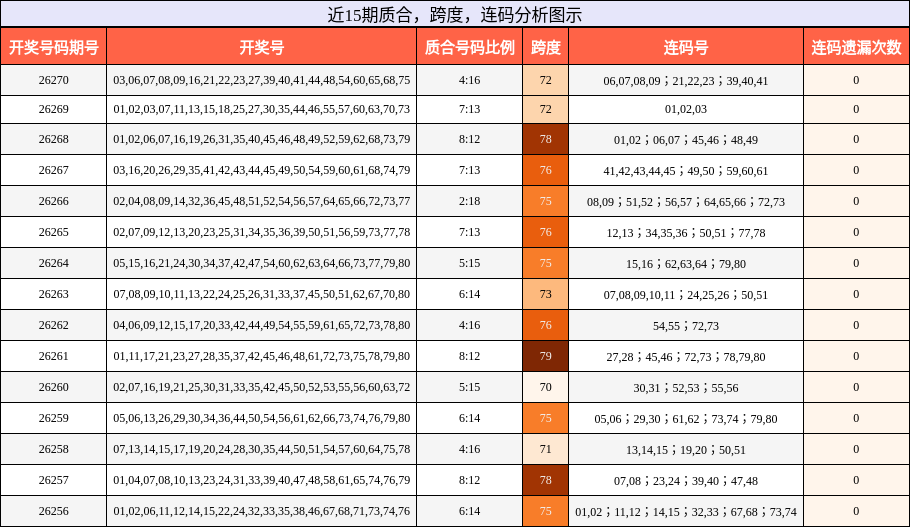910x527 pixels.
Task: Select issue number 26269
Action: pos(53,109)
